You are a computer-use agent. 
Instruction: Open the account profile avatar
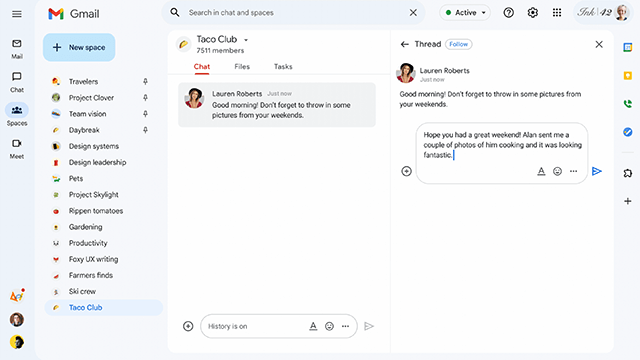point(622,13)
